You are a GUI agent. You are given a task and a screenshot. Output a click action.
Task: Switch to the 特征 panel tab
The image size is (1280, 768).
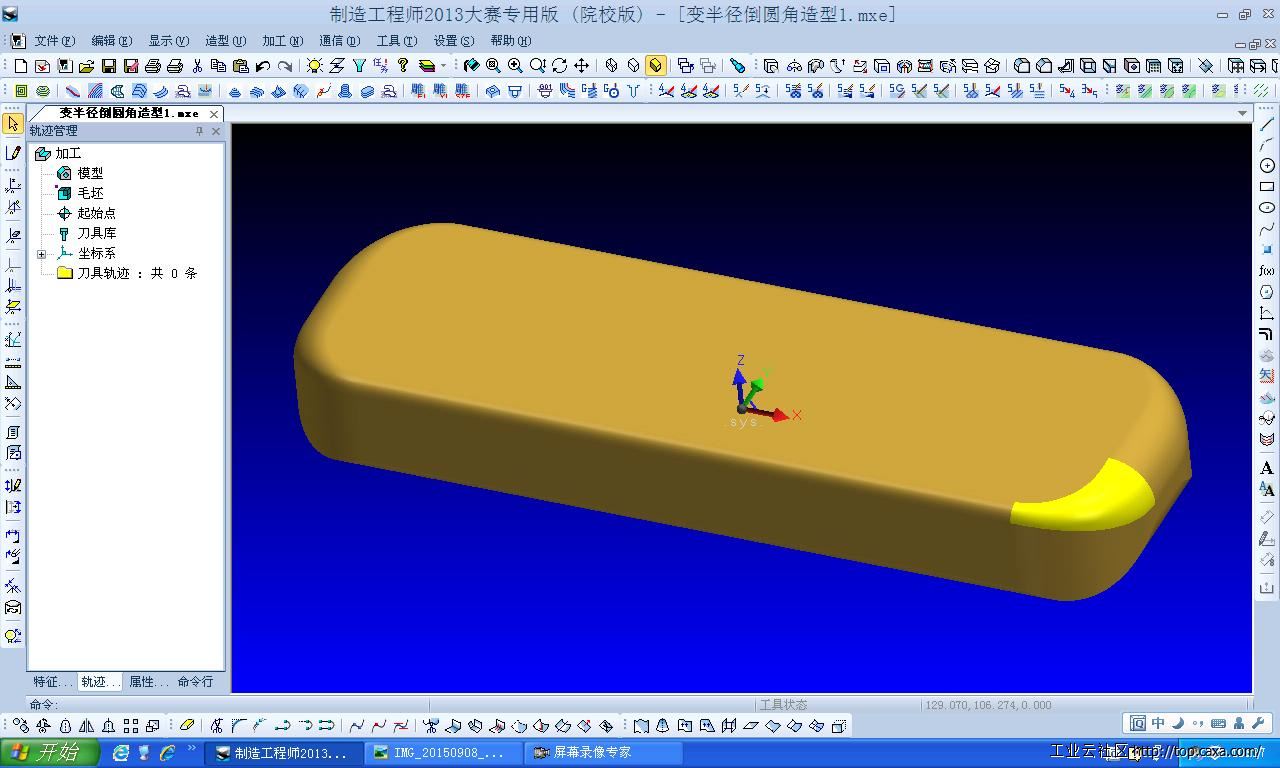pyautogui.click(x=51, y=682)
